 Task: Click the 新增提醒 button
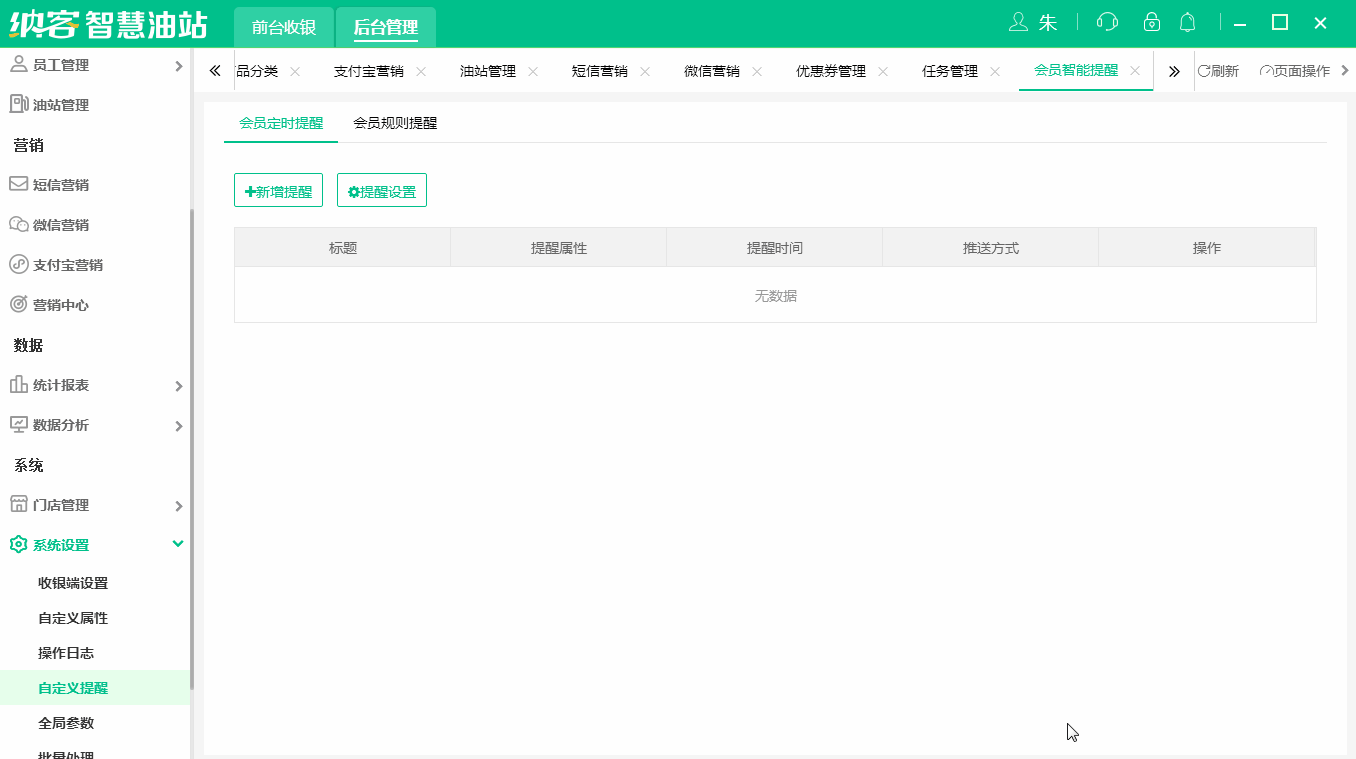(278, 190)
